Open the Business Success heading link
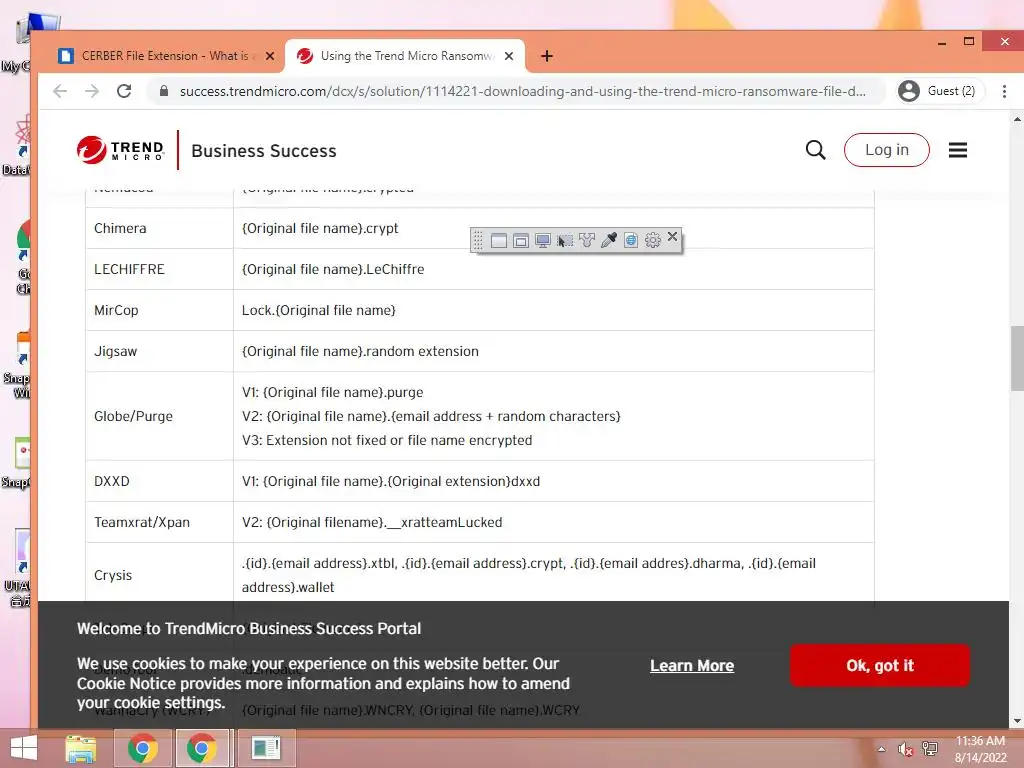Image resolution: width=1024 pixels, height=768 pixels. point(264,151)
